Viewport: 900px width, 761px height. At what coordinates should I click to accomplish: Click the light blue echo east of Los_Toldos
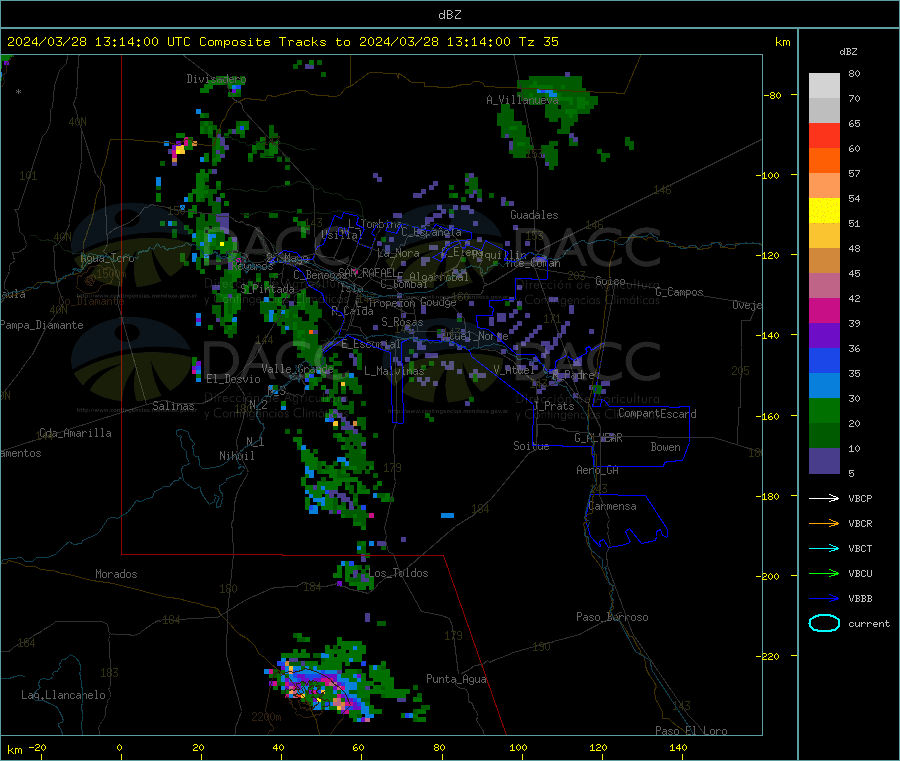tap(448, 515)
